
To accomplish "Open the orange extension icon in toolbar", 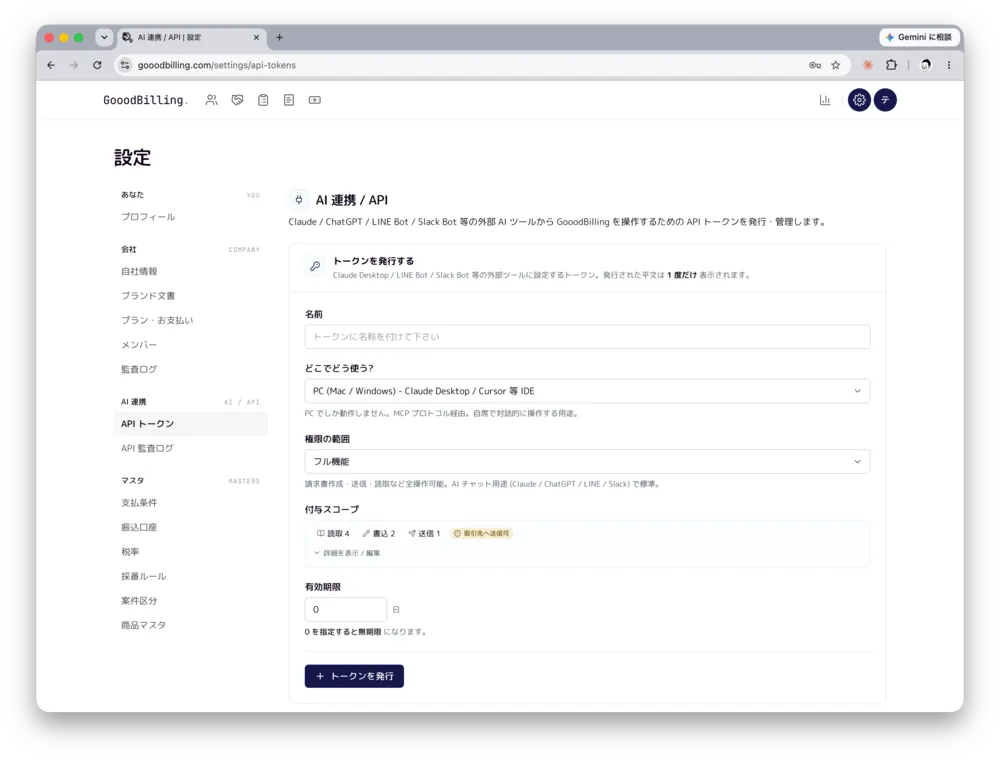I will [x=867, y=65].
